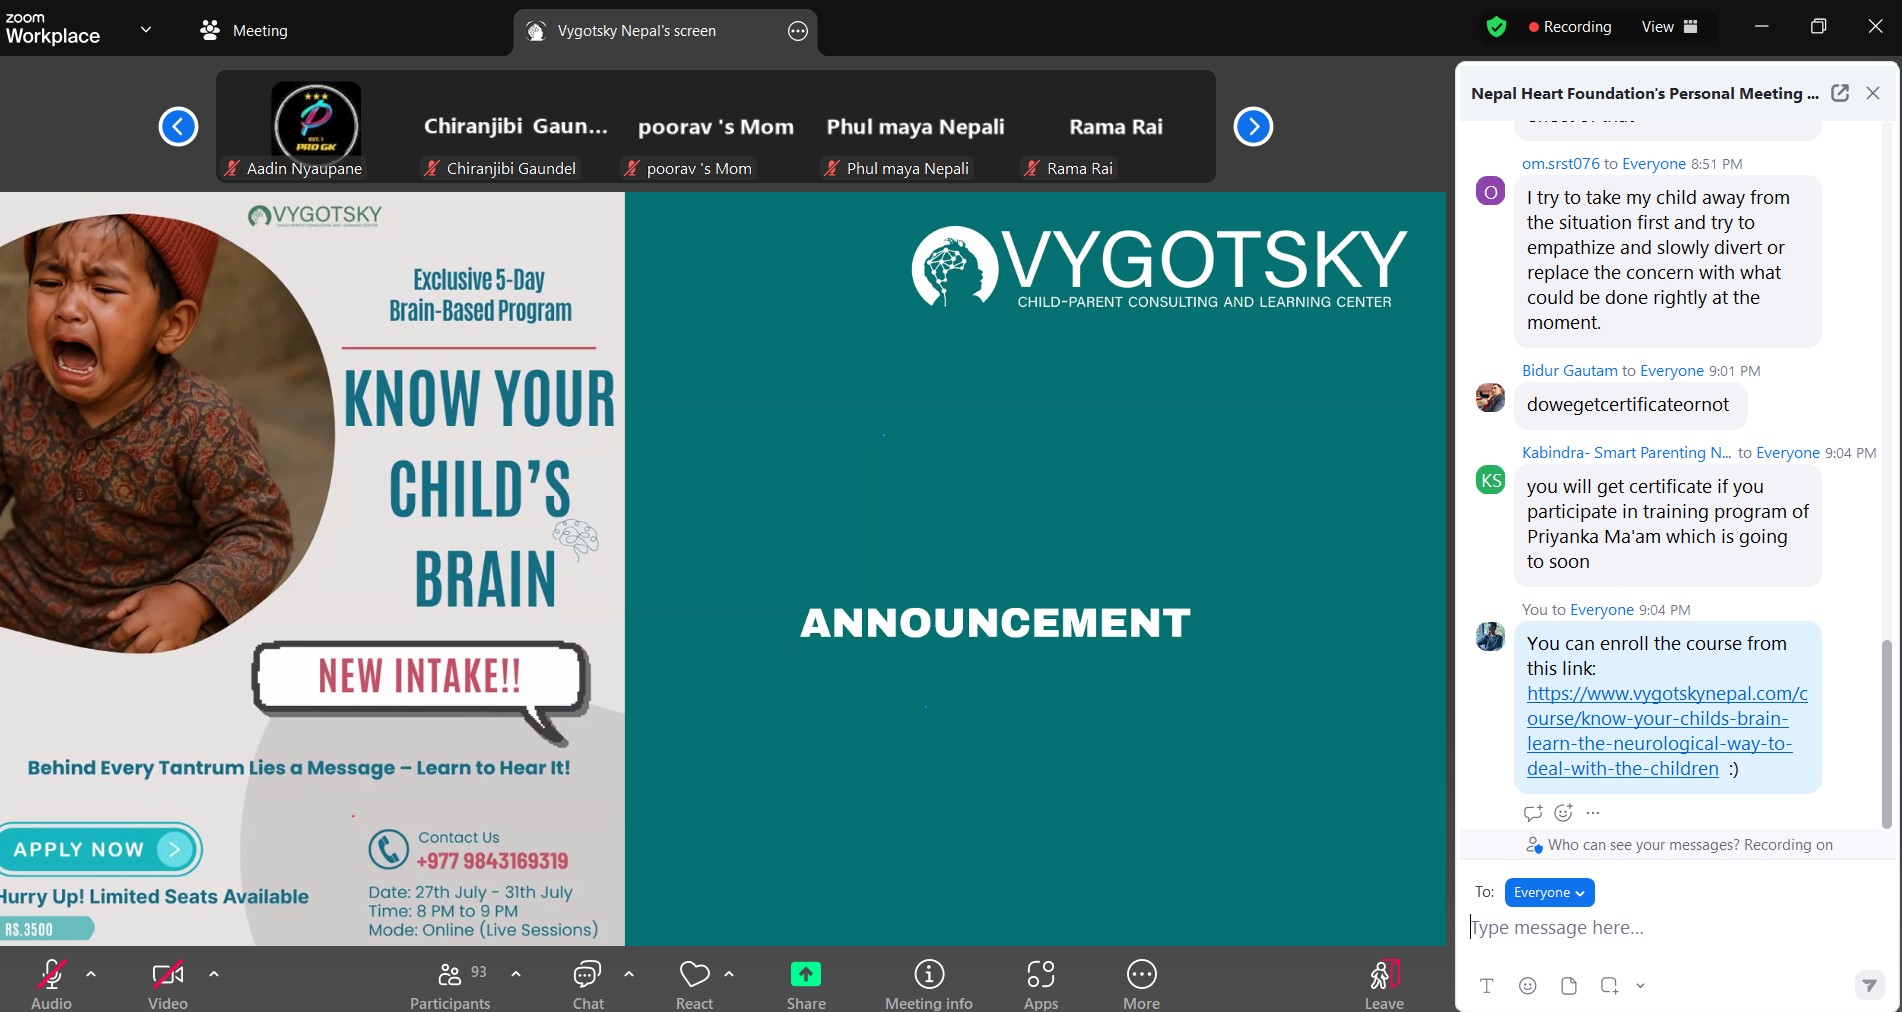Click the emoji picker in chat composer
Image resolution: width=1902 pixels, height=1012 pixels.
[1527, 986]
